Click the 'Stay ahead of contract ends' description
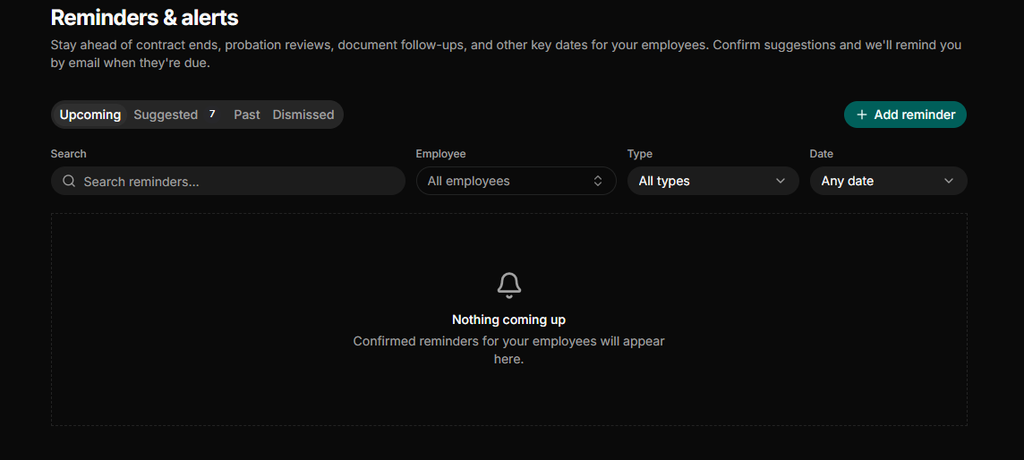The image size is (1024, 460). (506, 54)
